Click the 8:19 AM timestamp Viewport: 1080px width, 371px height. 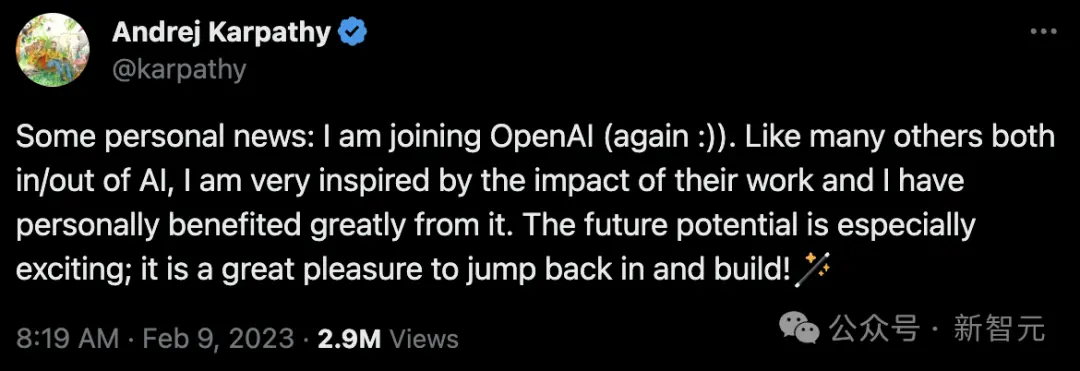(68, 339)
